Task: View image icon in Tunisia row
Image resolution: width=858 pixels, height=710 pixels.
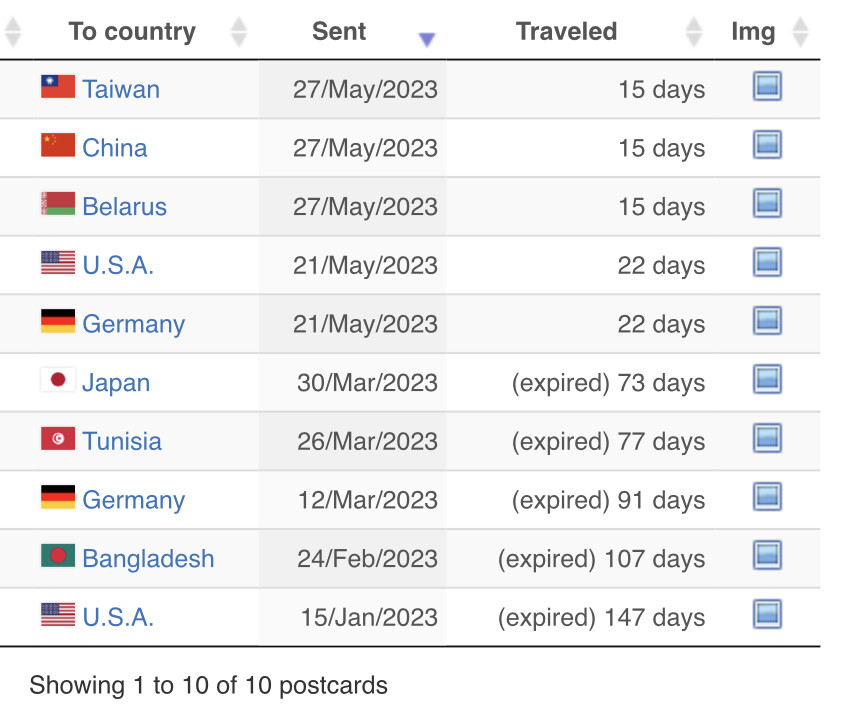Action: [x=767, y=438]
